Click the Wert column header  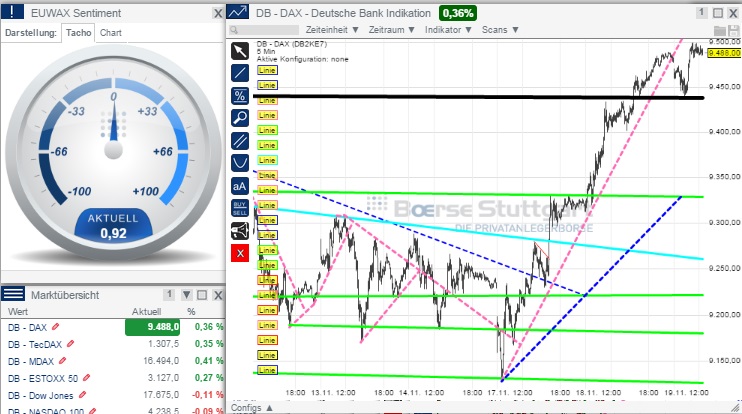(x=18, y=311)
